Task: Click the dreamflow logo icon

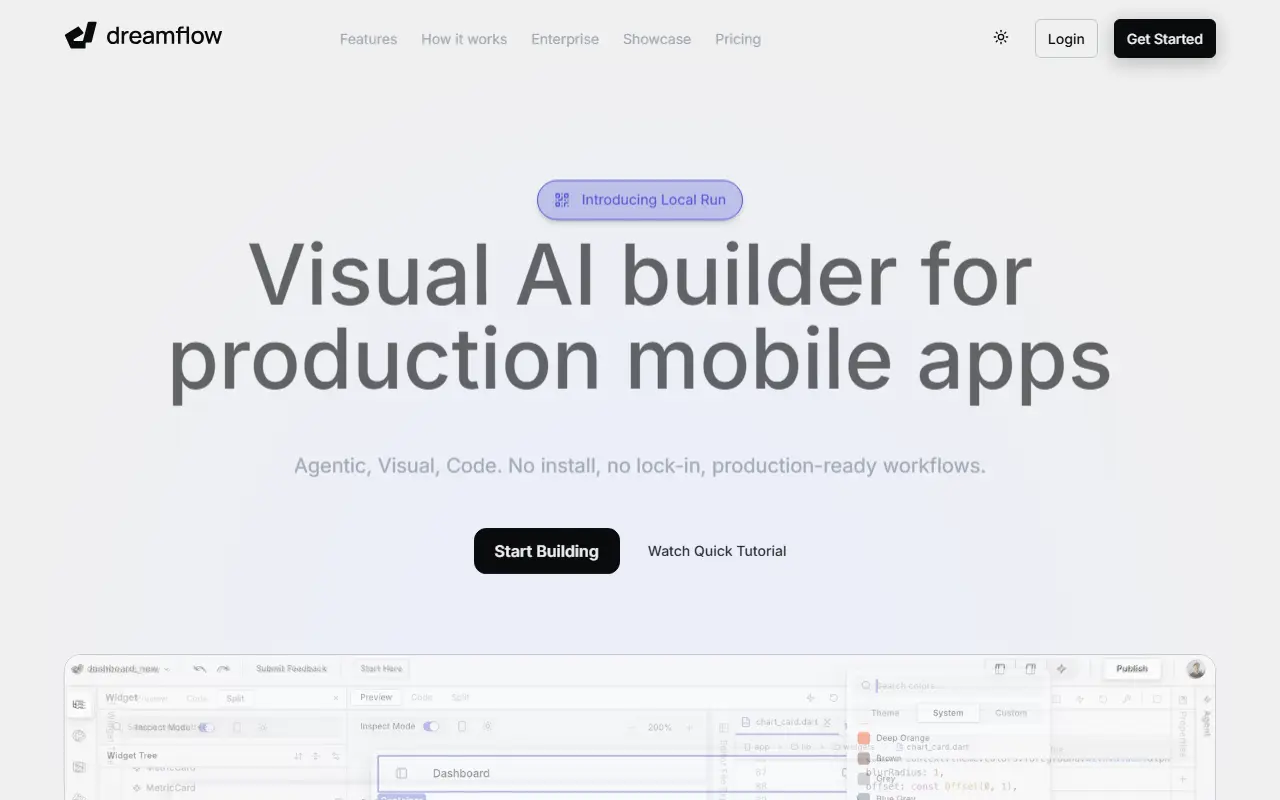Action: pyautogui.click(x=80, y=36)
